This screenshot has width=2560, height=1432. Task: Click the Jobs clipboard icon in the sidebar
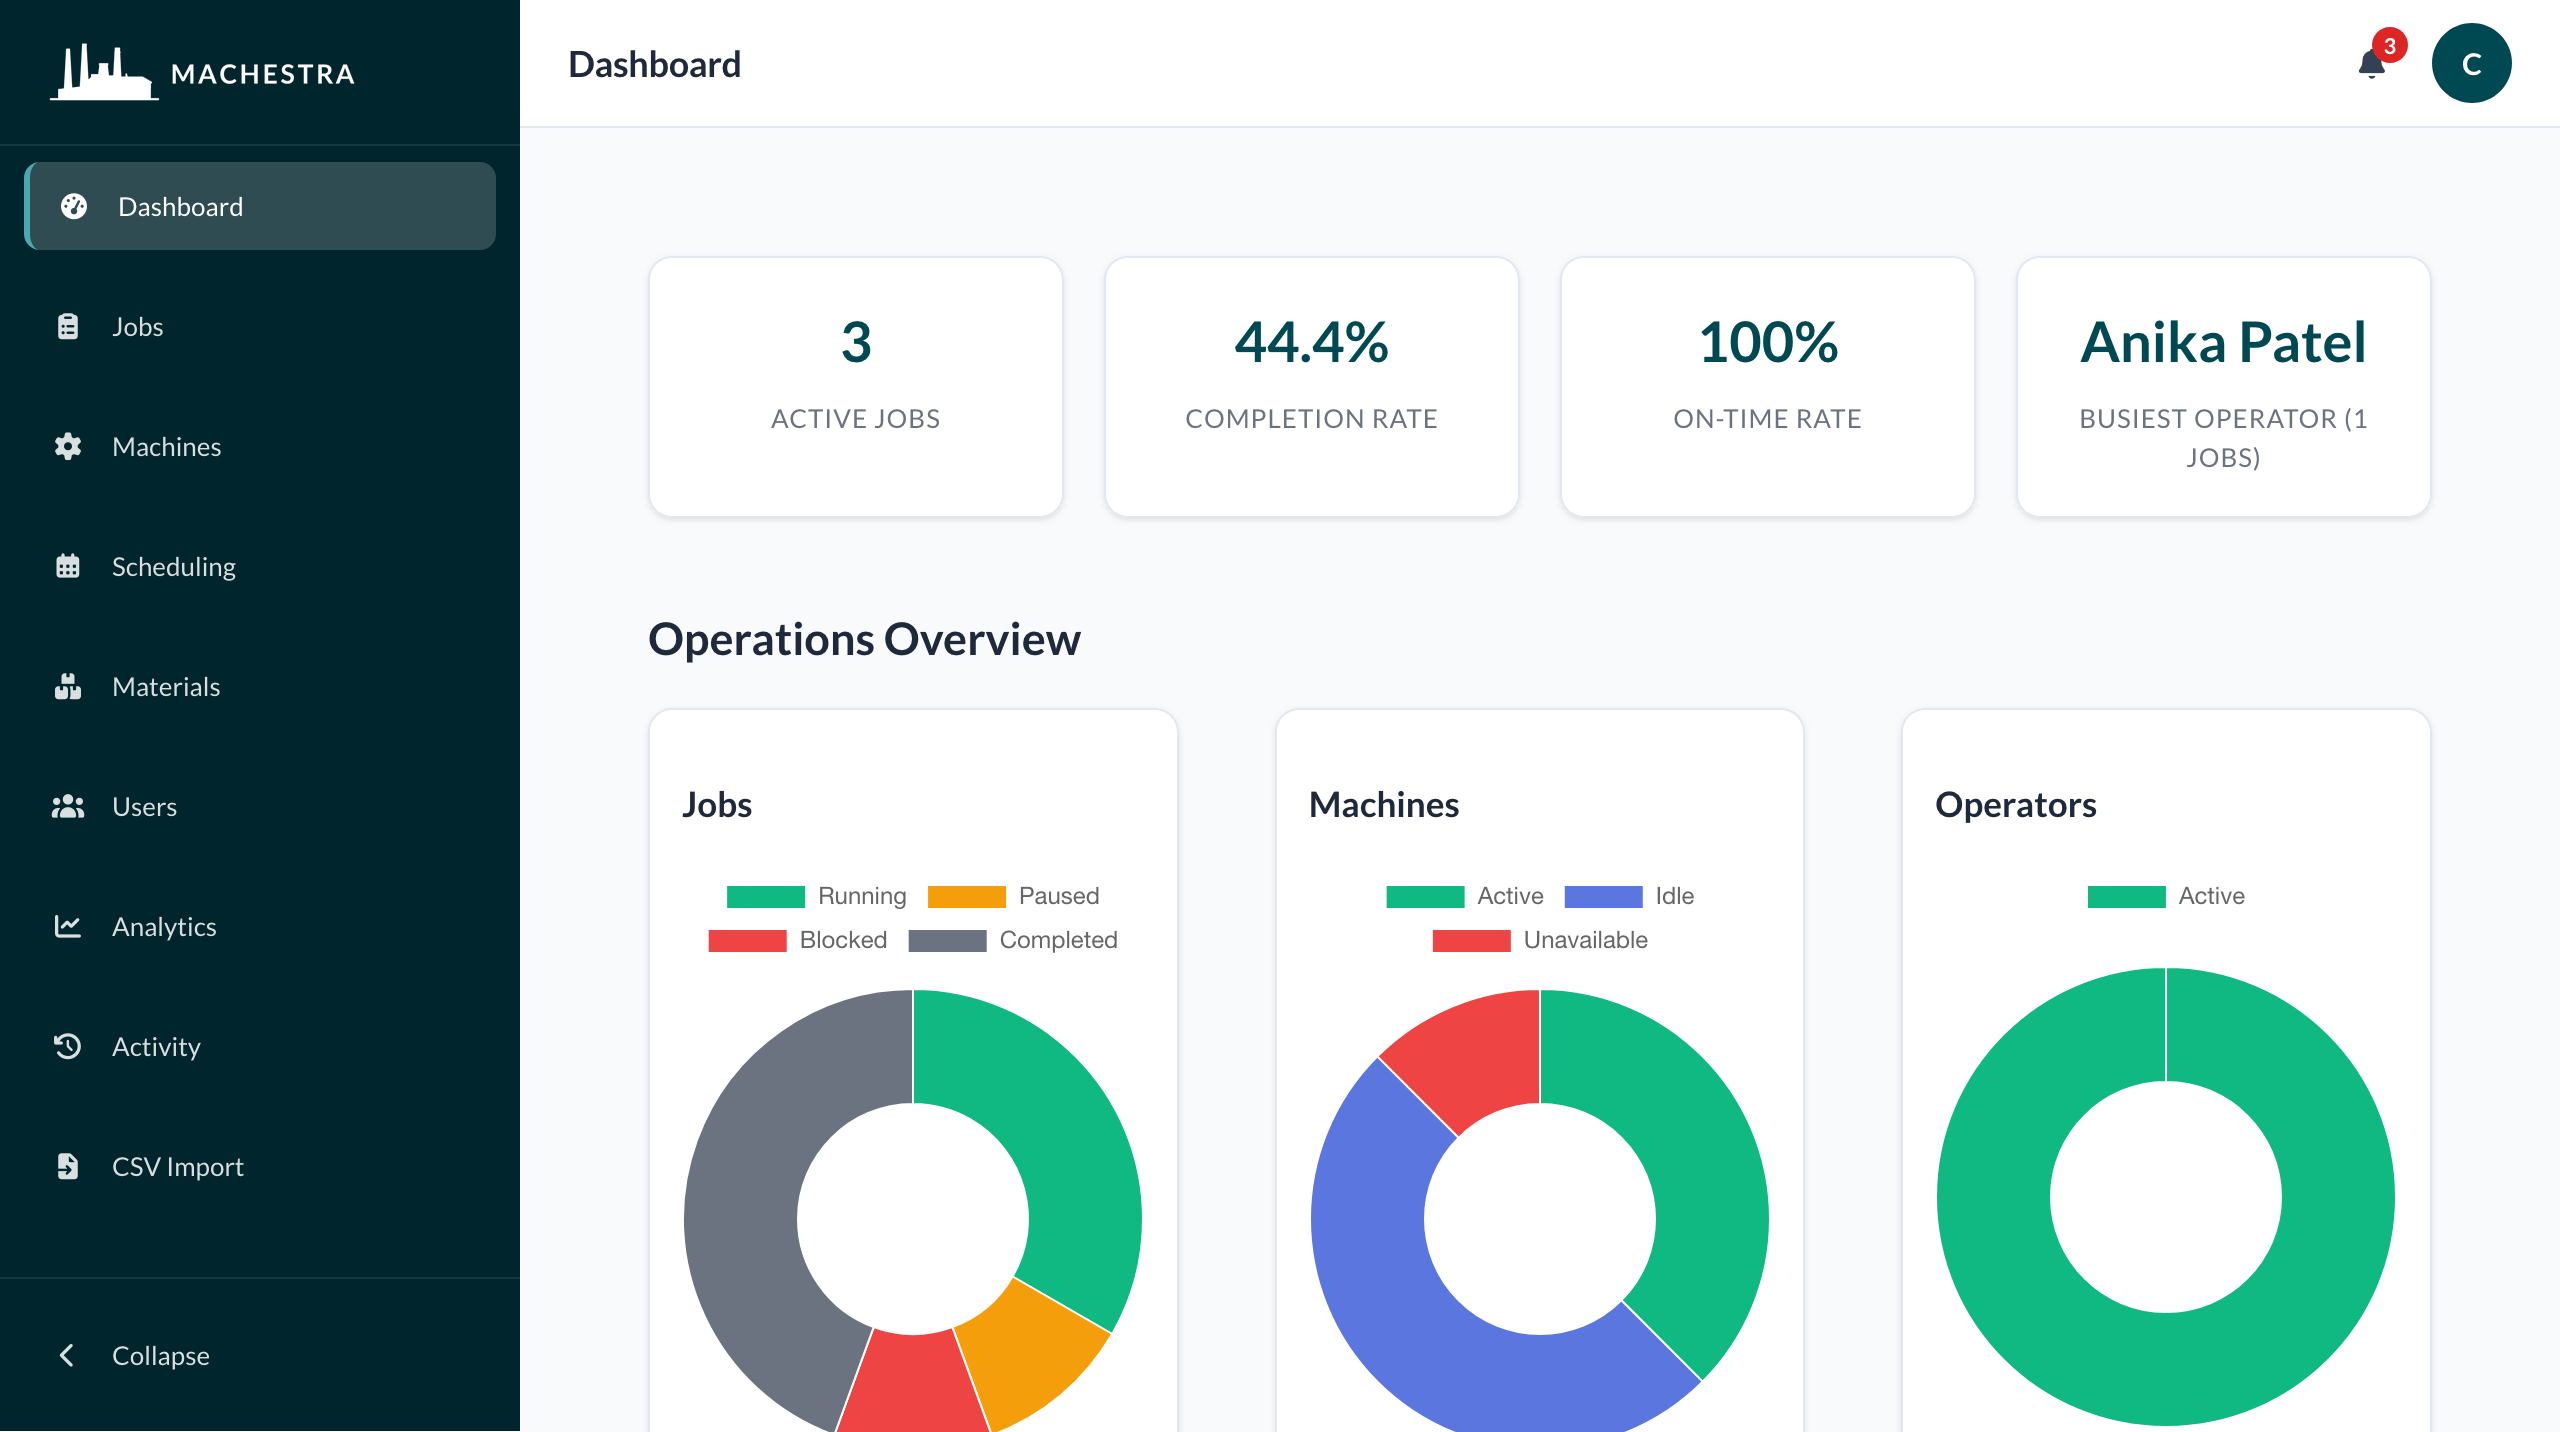pos(67,326)
